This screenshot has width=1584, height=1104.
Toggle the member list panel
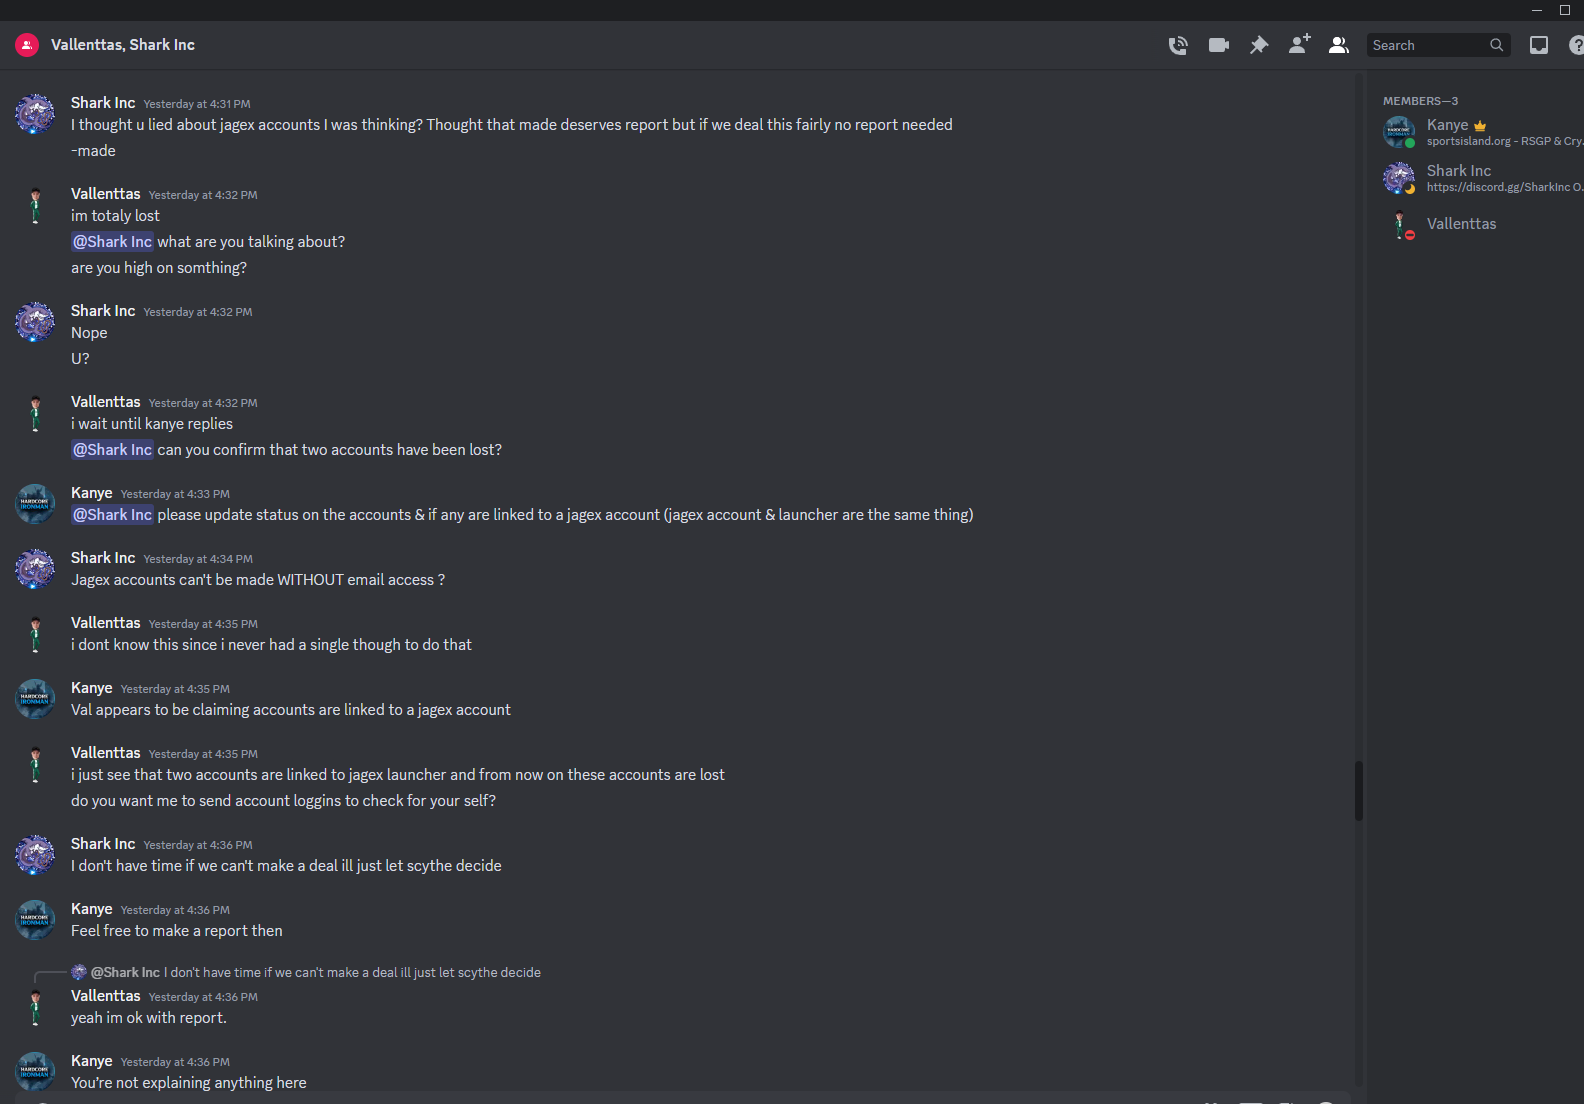pos(1339,45)
